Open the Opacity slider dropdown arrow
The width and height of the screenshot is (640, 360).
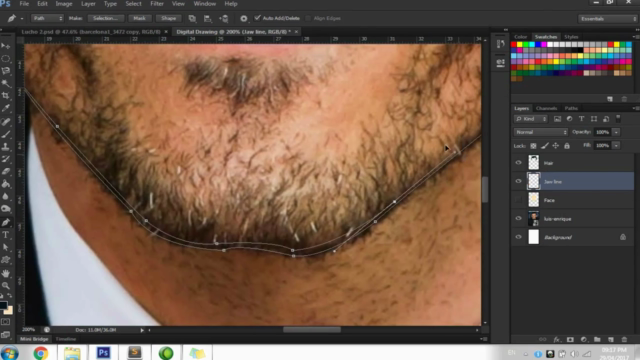click(616, 132)
